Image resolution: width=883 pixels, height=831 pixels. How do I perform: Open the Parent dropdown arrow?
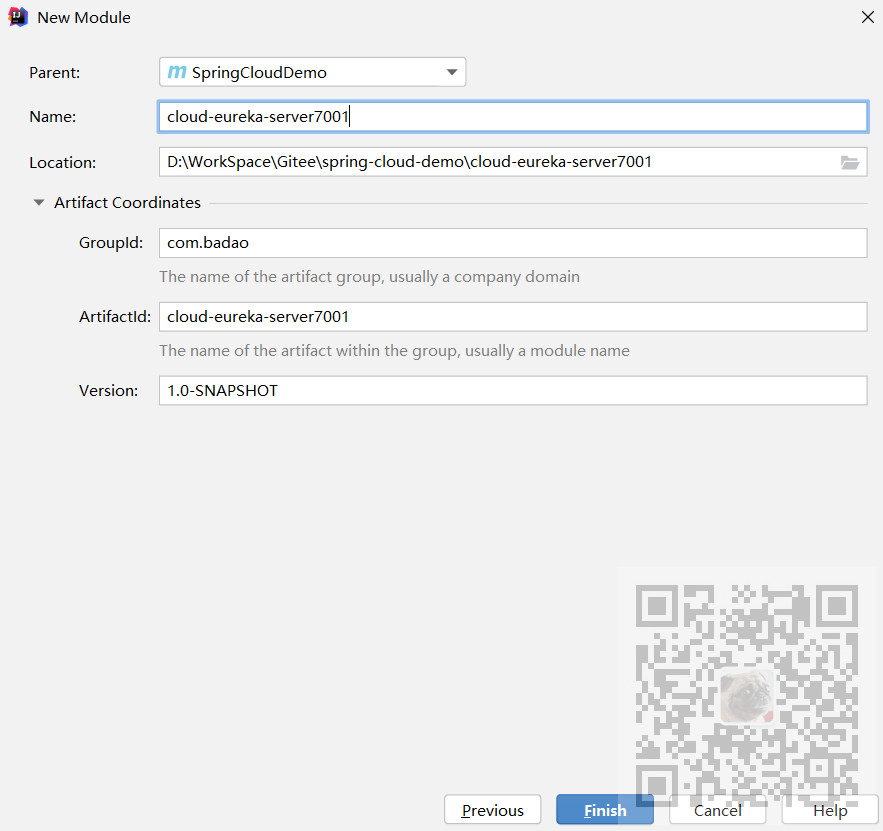click(452, 72)
